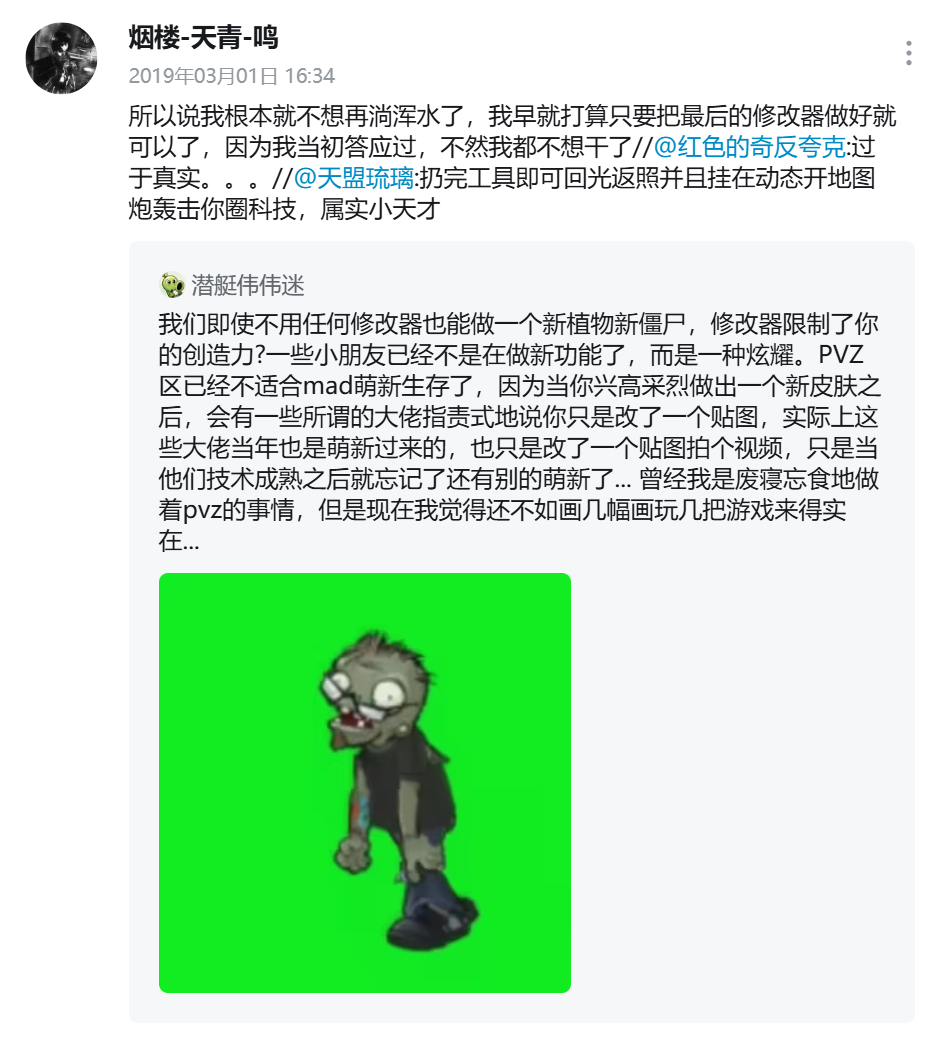Viewport: 940px width, 1037px height.
Task: Click the poster's dark profile avatar
Action: 61,58
